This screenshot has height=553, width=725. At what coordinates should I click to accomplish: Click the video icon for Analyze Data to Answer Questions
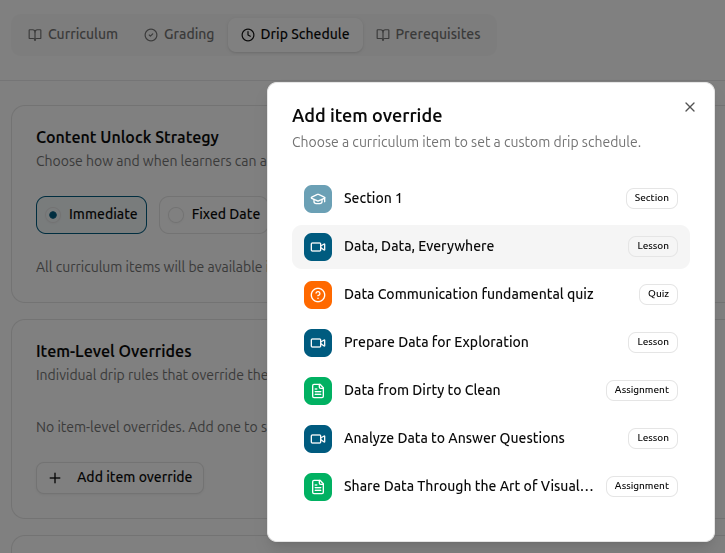coord(318,439)
